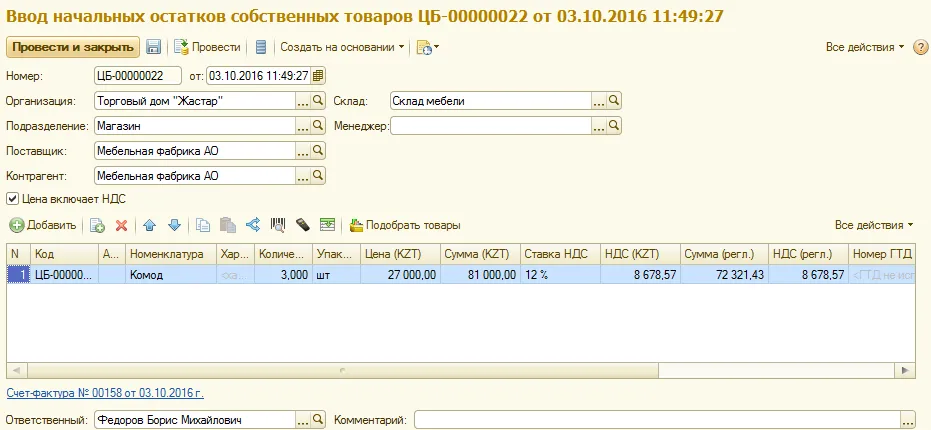
Task: Click barcode search icon
Action: 278,225
